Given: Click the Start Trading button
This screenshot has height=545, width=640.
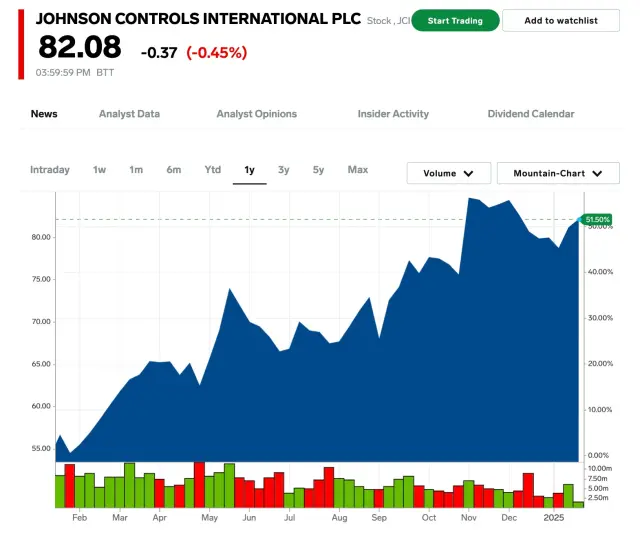Looking at the screenshot, I should (x=455, y=21).
